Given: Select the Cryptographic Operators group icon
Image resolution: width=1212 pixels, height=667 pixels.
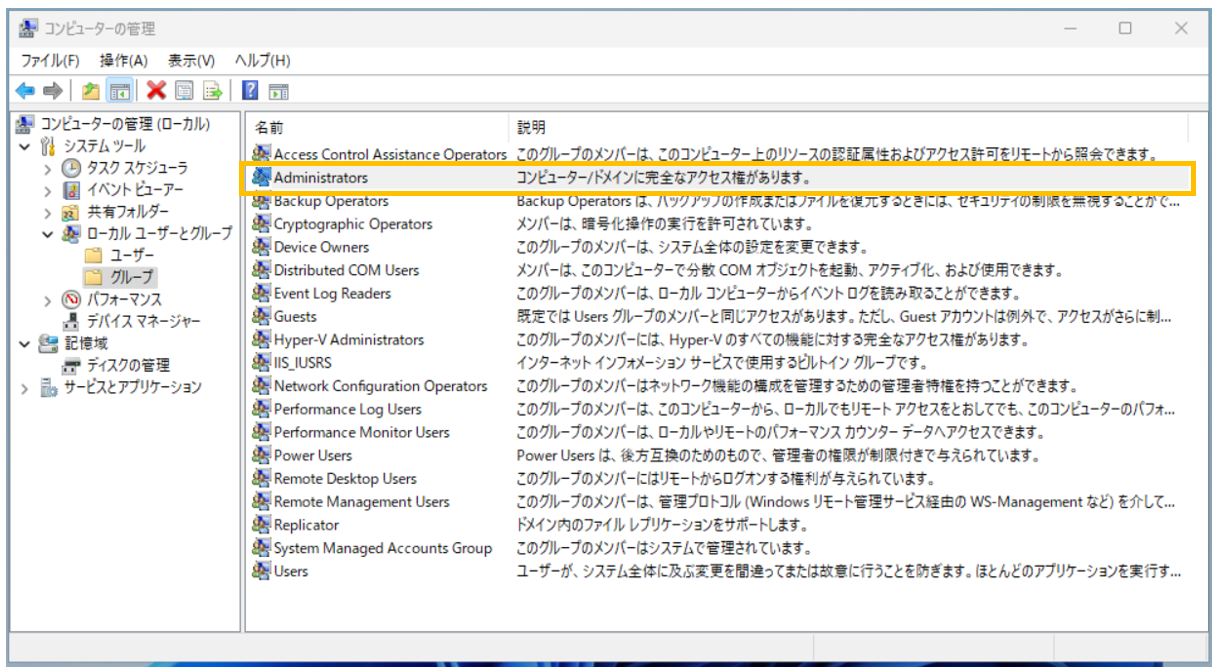Looking at the screenshot, I should click(x=261, y=224).
